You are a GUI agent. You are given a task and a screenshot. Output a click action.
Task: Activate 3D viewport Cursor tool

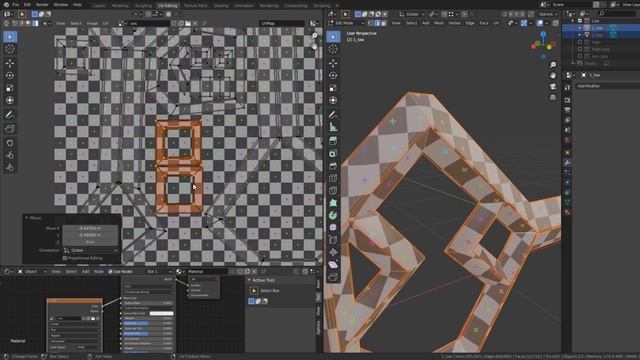[333, 49]
